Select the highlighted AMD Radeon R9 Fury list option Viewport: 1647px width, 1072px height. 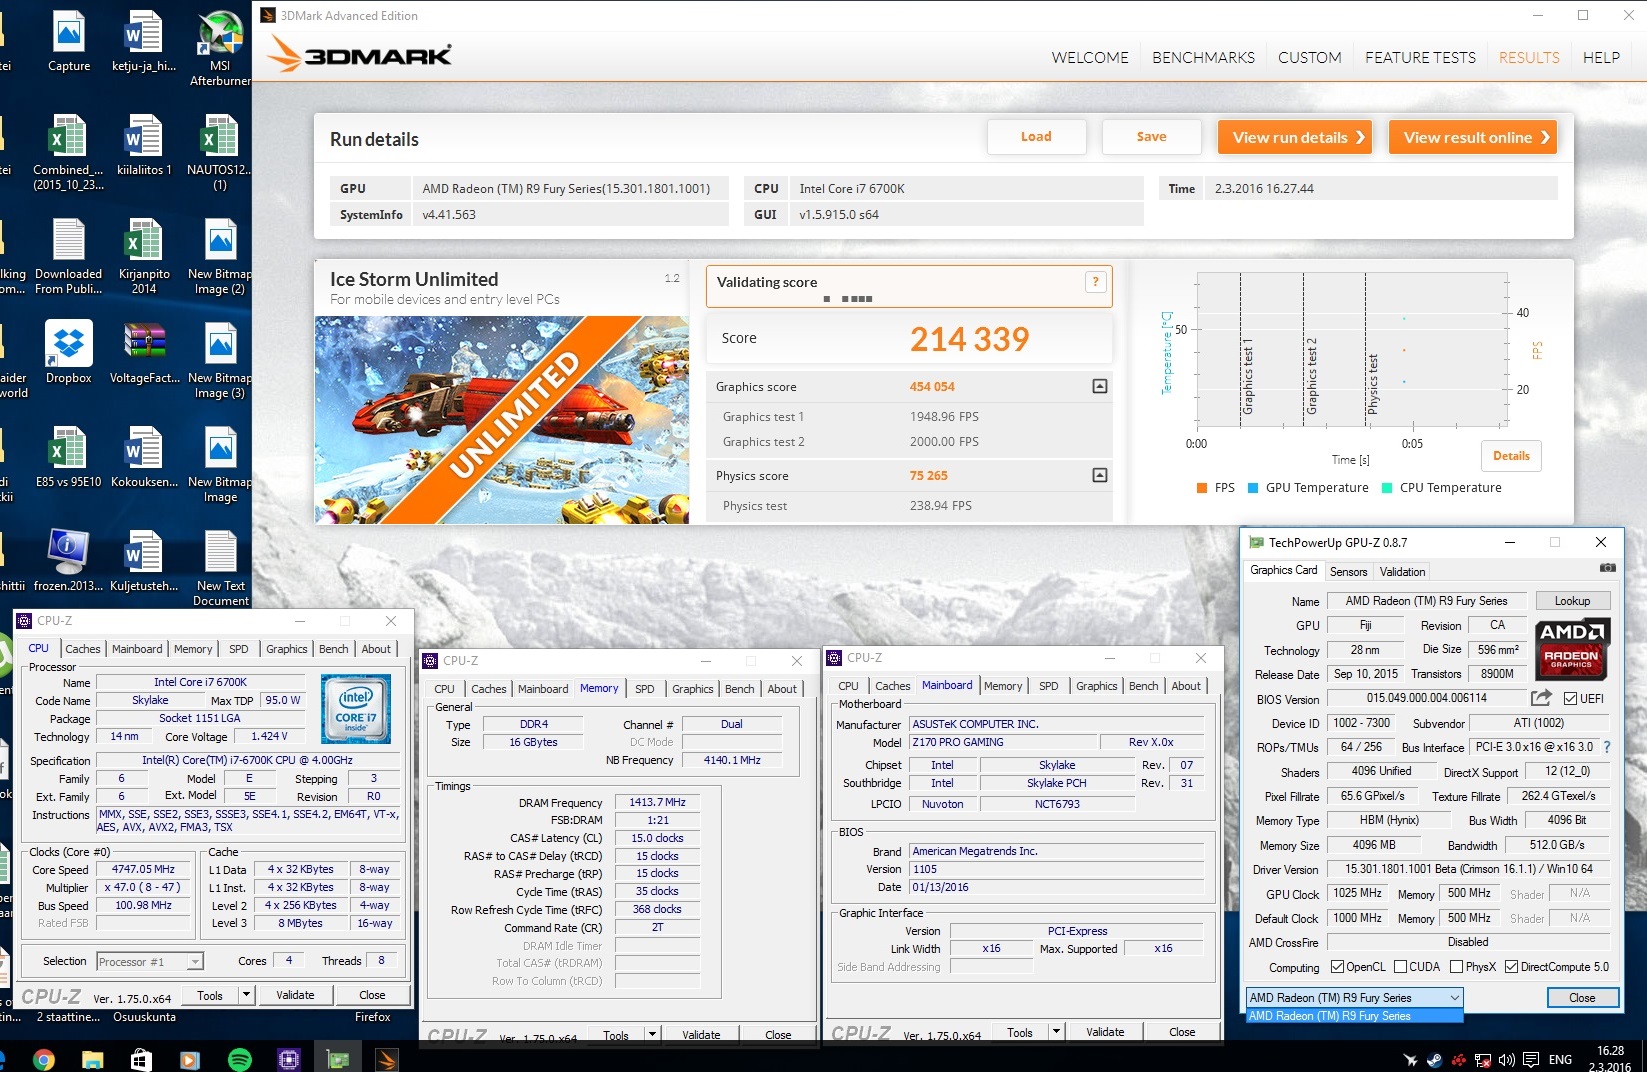1355,1016
